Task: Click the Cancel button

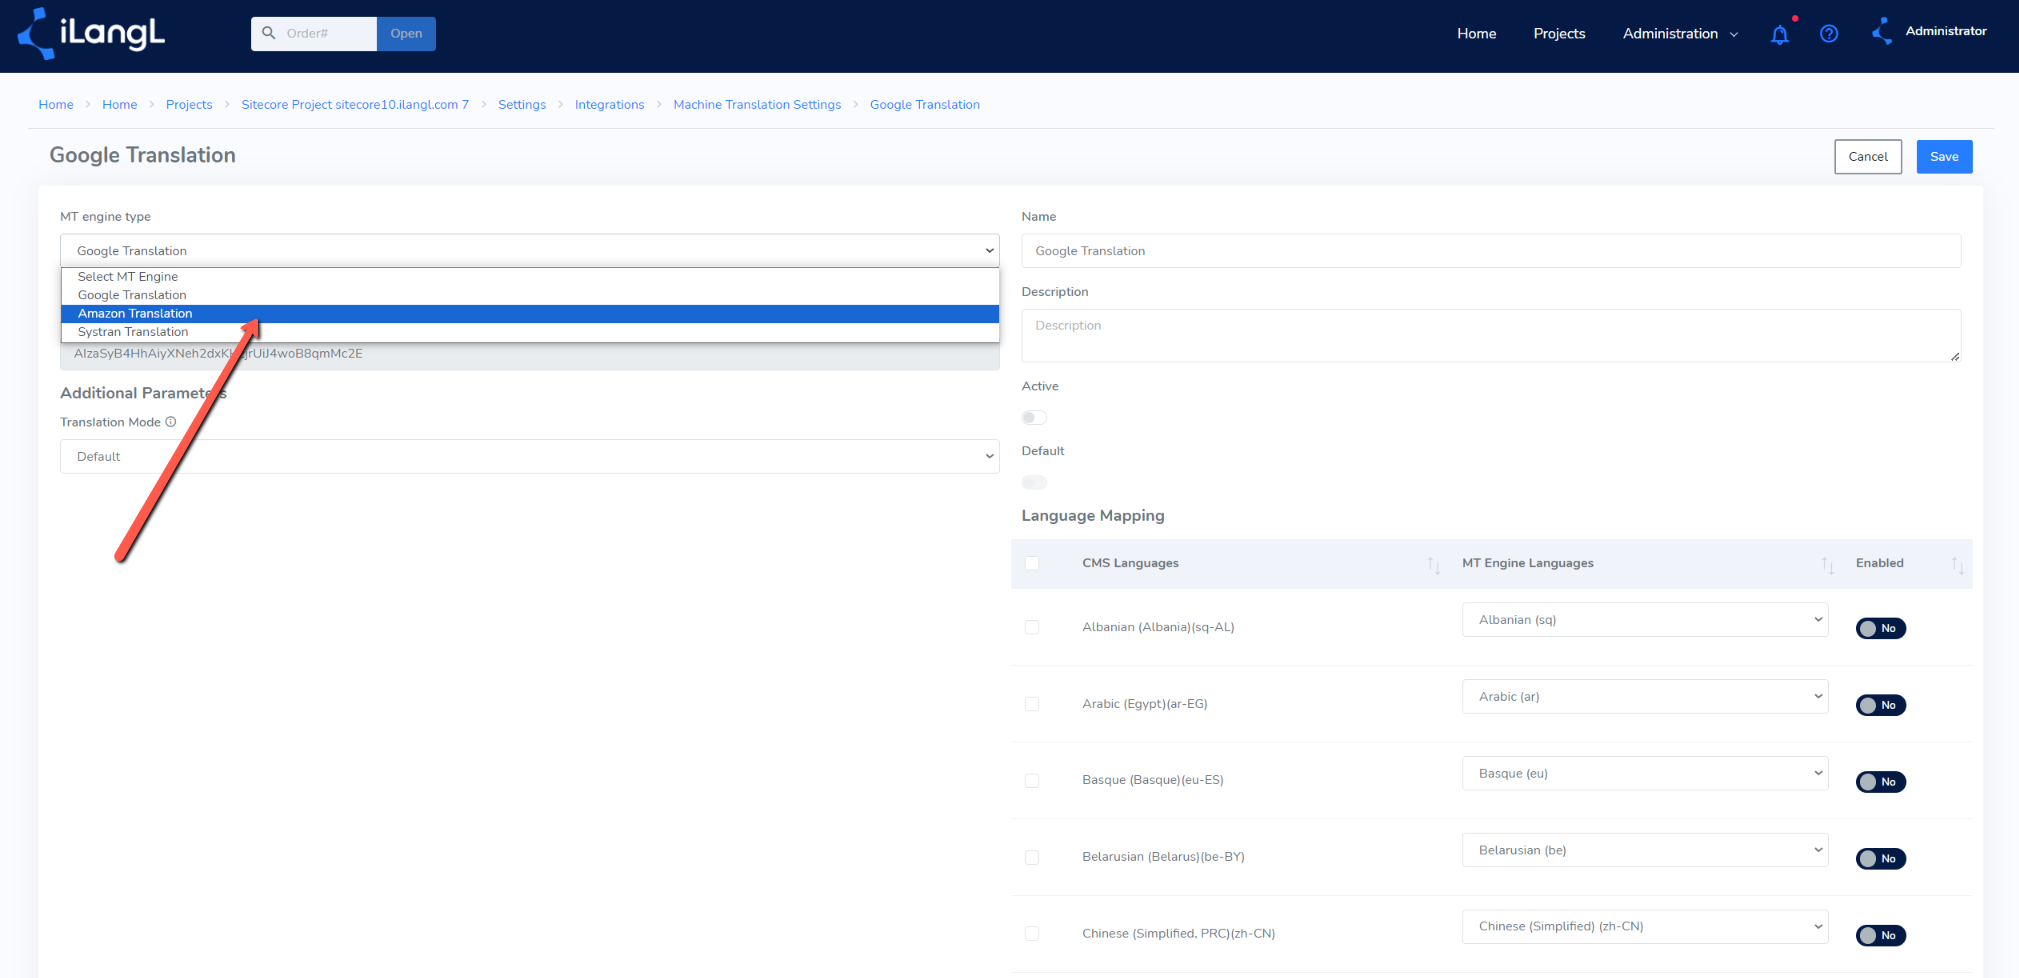Action: [x=1868, y=157]
